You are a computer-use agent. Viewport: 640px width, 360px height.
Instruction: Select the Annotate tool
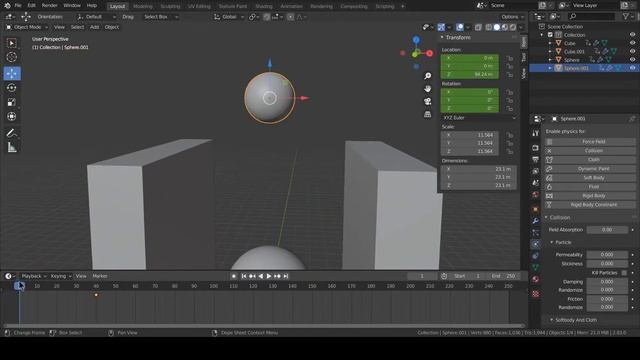click(x=12, y=133)
